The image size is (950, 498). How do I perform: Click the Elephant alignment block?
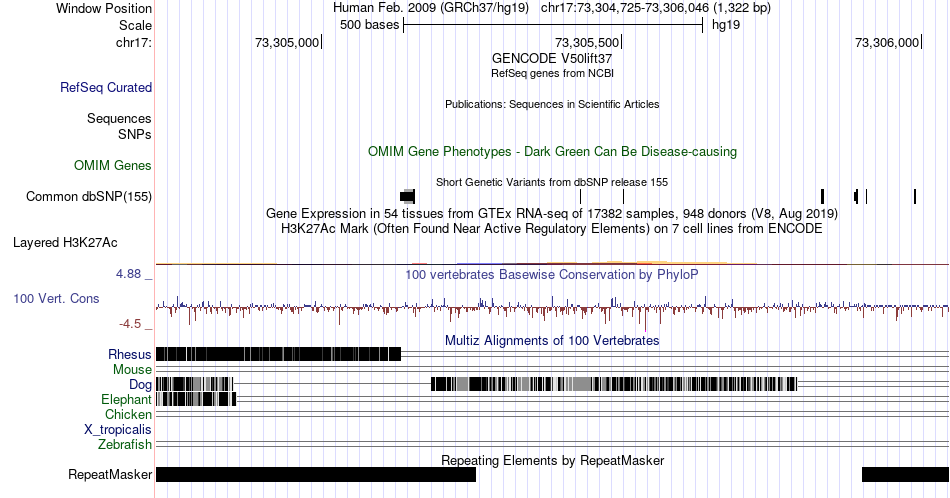point(196,399)
